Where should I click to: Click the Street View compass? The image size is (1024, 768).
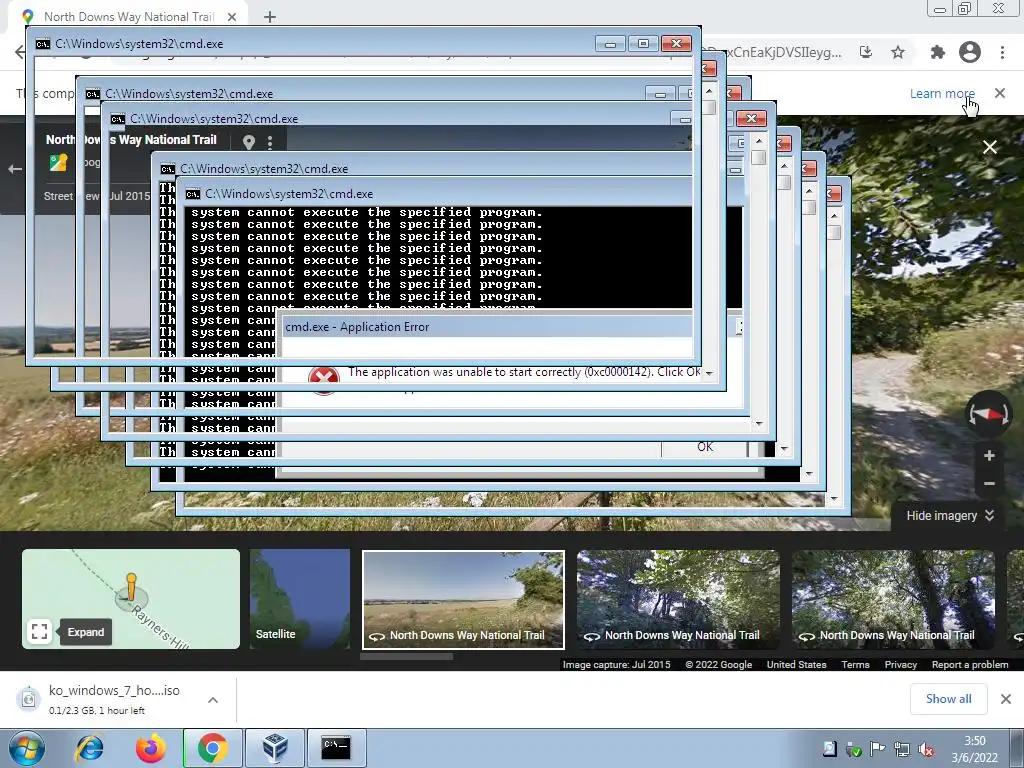[989, 414]
